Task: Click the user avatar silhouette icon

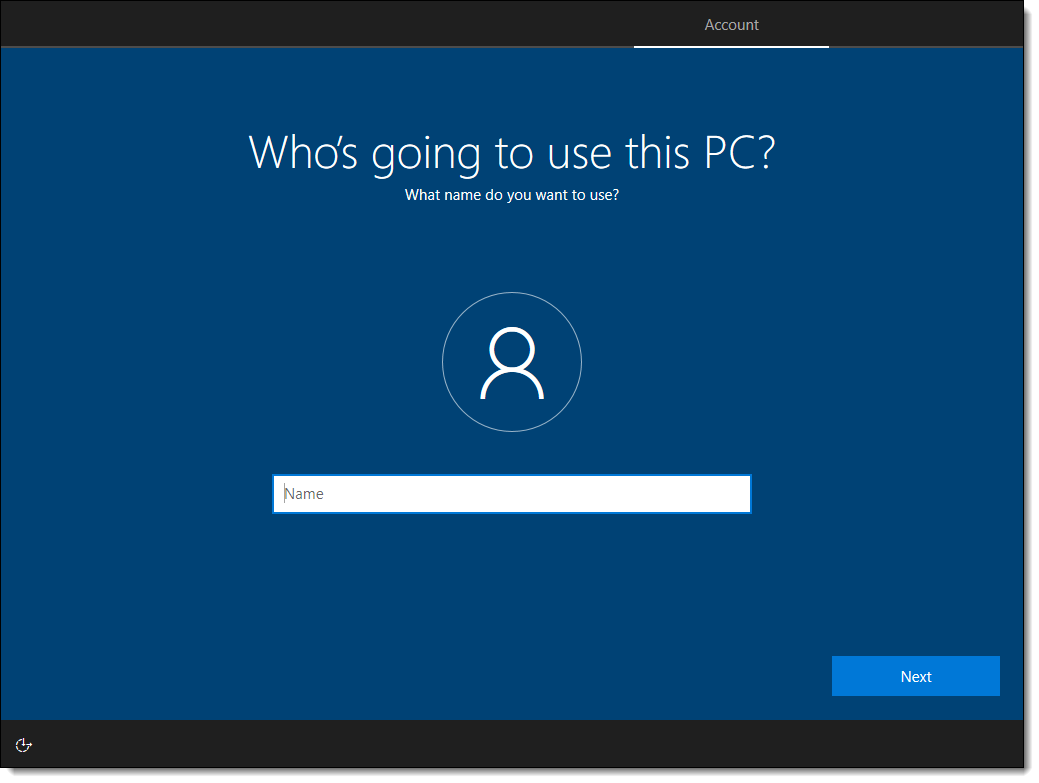Action: (511, 363)
